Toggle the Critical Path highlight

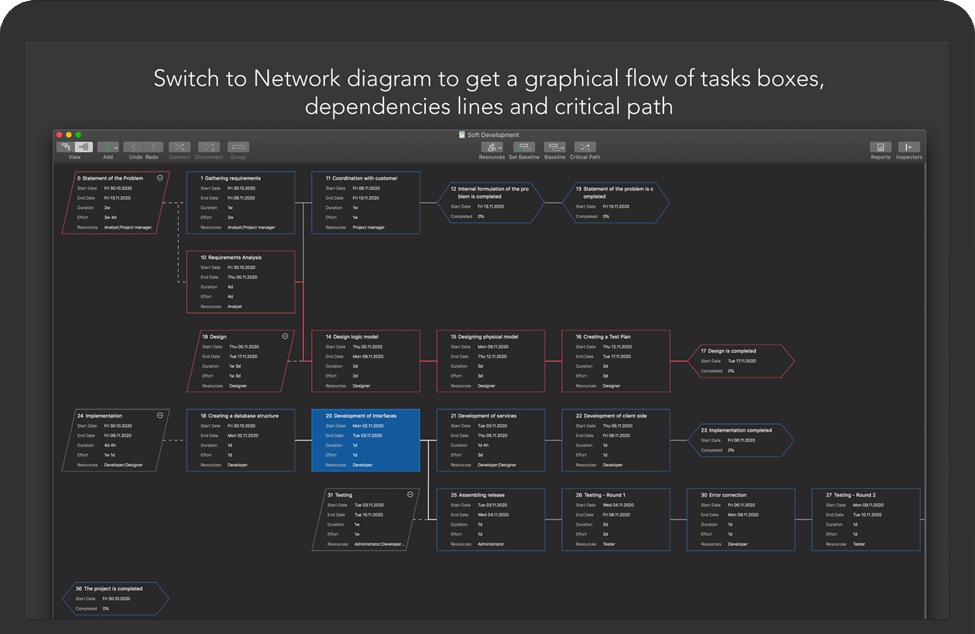(585, 147)
